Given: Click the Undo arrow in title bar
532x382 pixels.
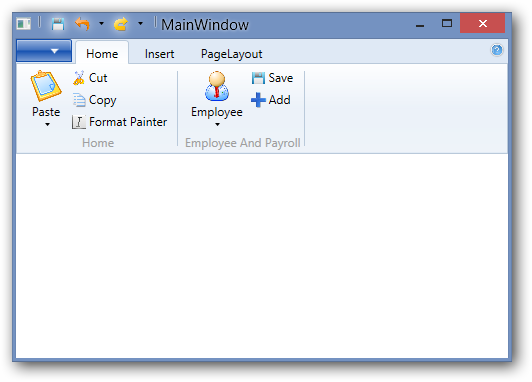Looking at the screenshot, I should (x=82, y=24).
